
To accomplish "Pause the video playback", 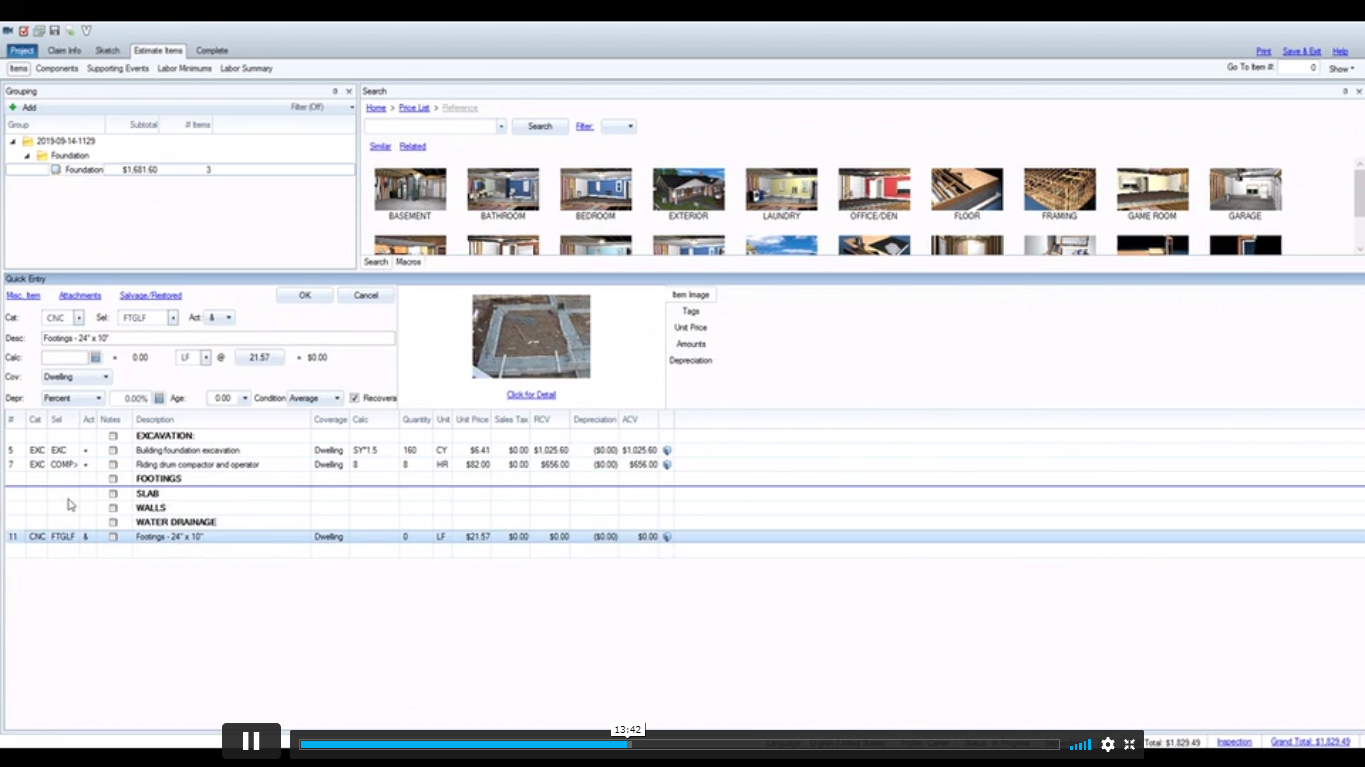I will pyautogui.click(x=251, y=741).
